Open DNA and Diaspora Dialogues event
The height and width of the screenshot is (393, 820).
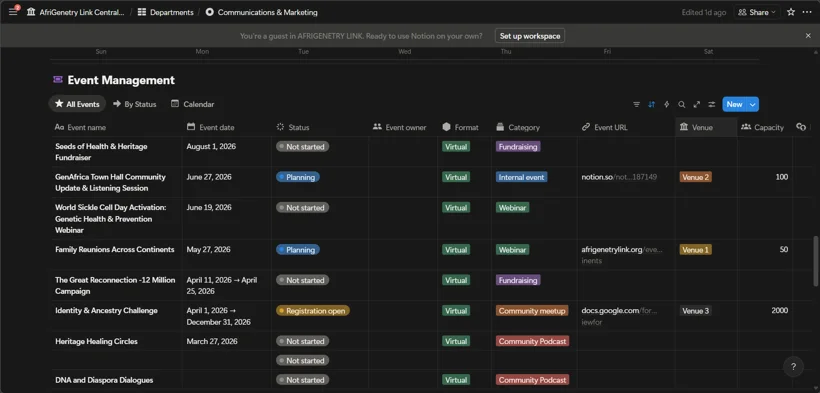(104, 380)
